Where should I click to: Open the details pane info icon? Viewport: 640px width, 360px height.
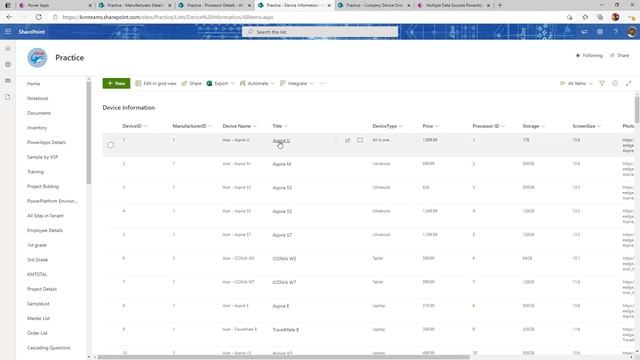(x=615, y=83)
